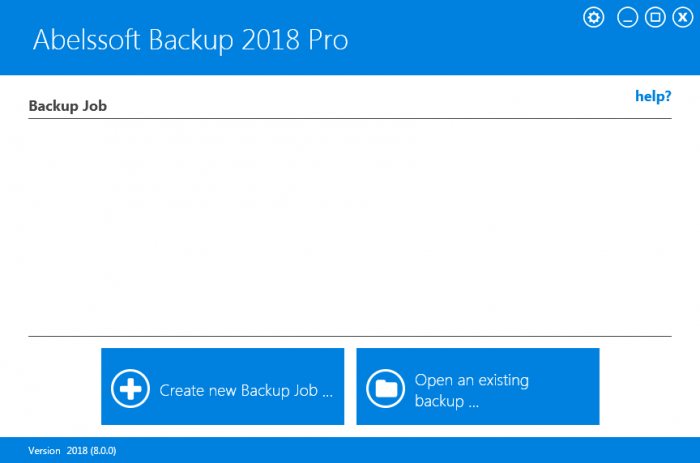Close the Abelssoft Backup window
Image resolution: width=700 pixels, height=463 pixels.
pyautogui.click(x=682, y=18)
